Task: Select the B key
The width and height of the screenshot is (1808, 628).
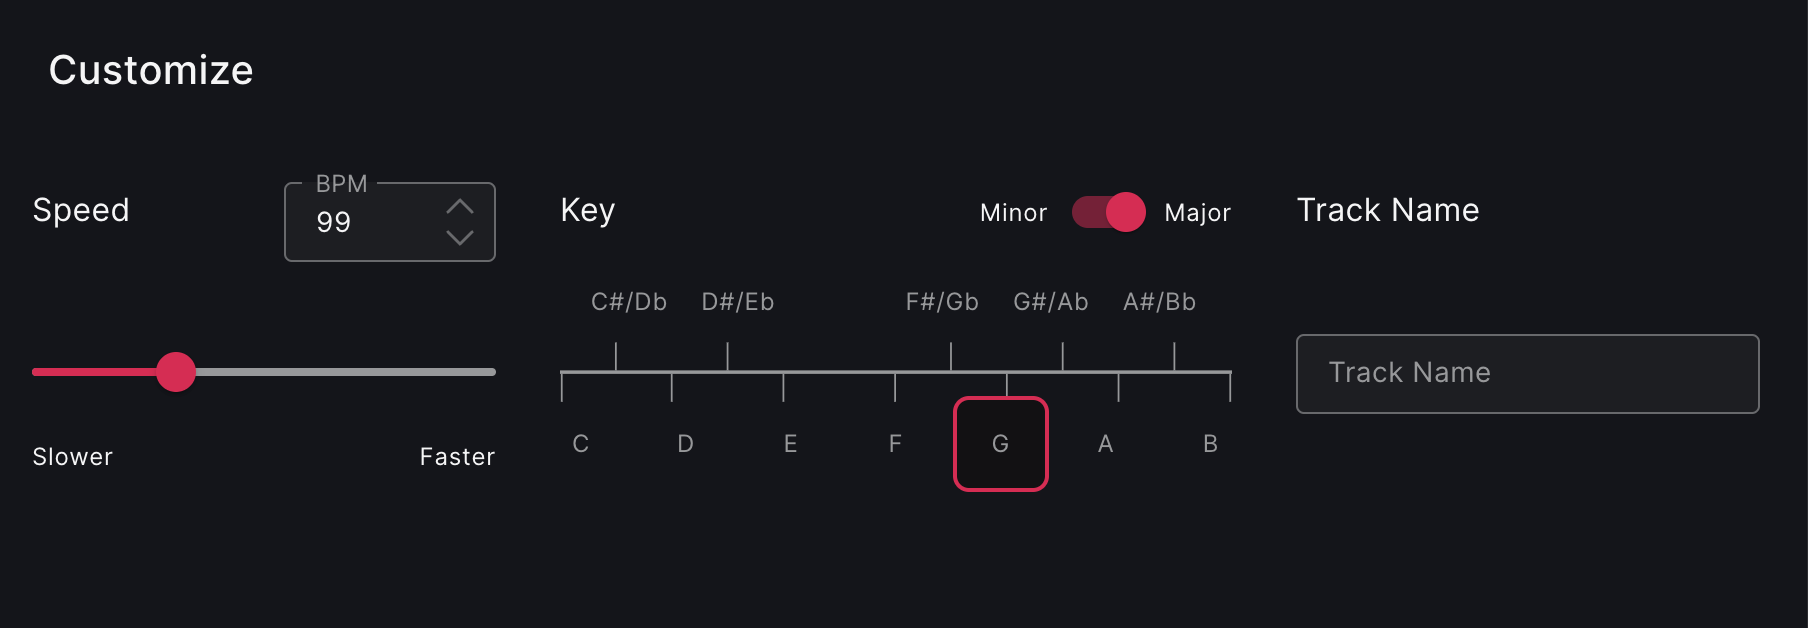Action: click(1210, 444)
